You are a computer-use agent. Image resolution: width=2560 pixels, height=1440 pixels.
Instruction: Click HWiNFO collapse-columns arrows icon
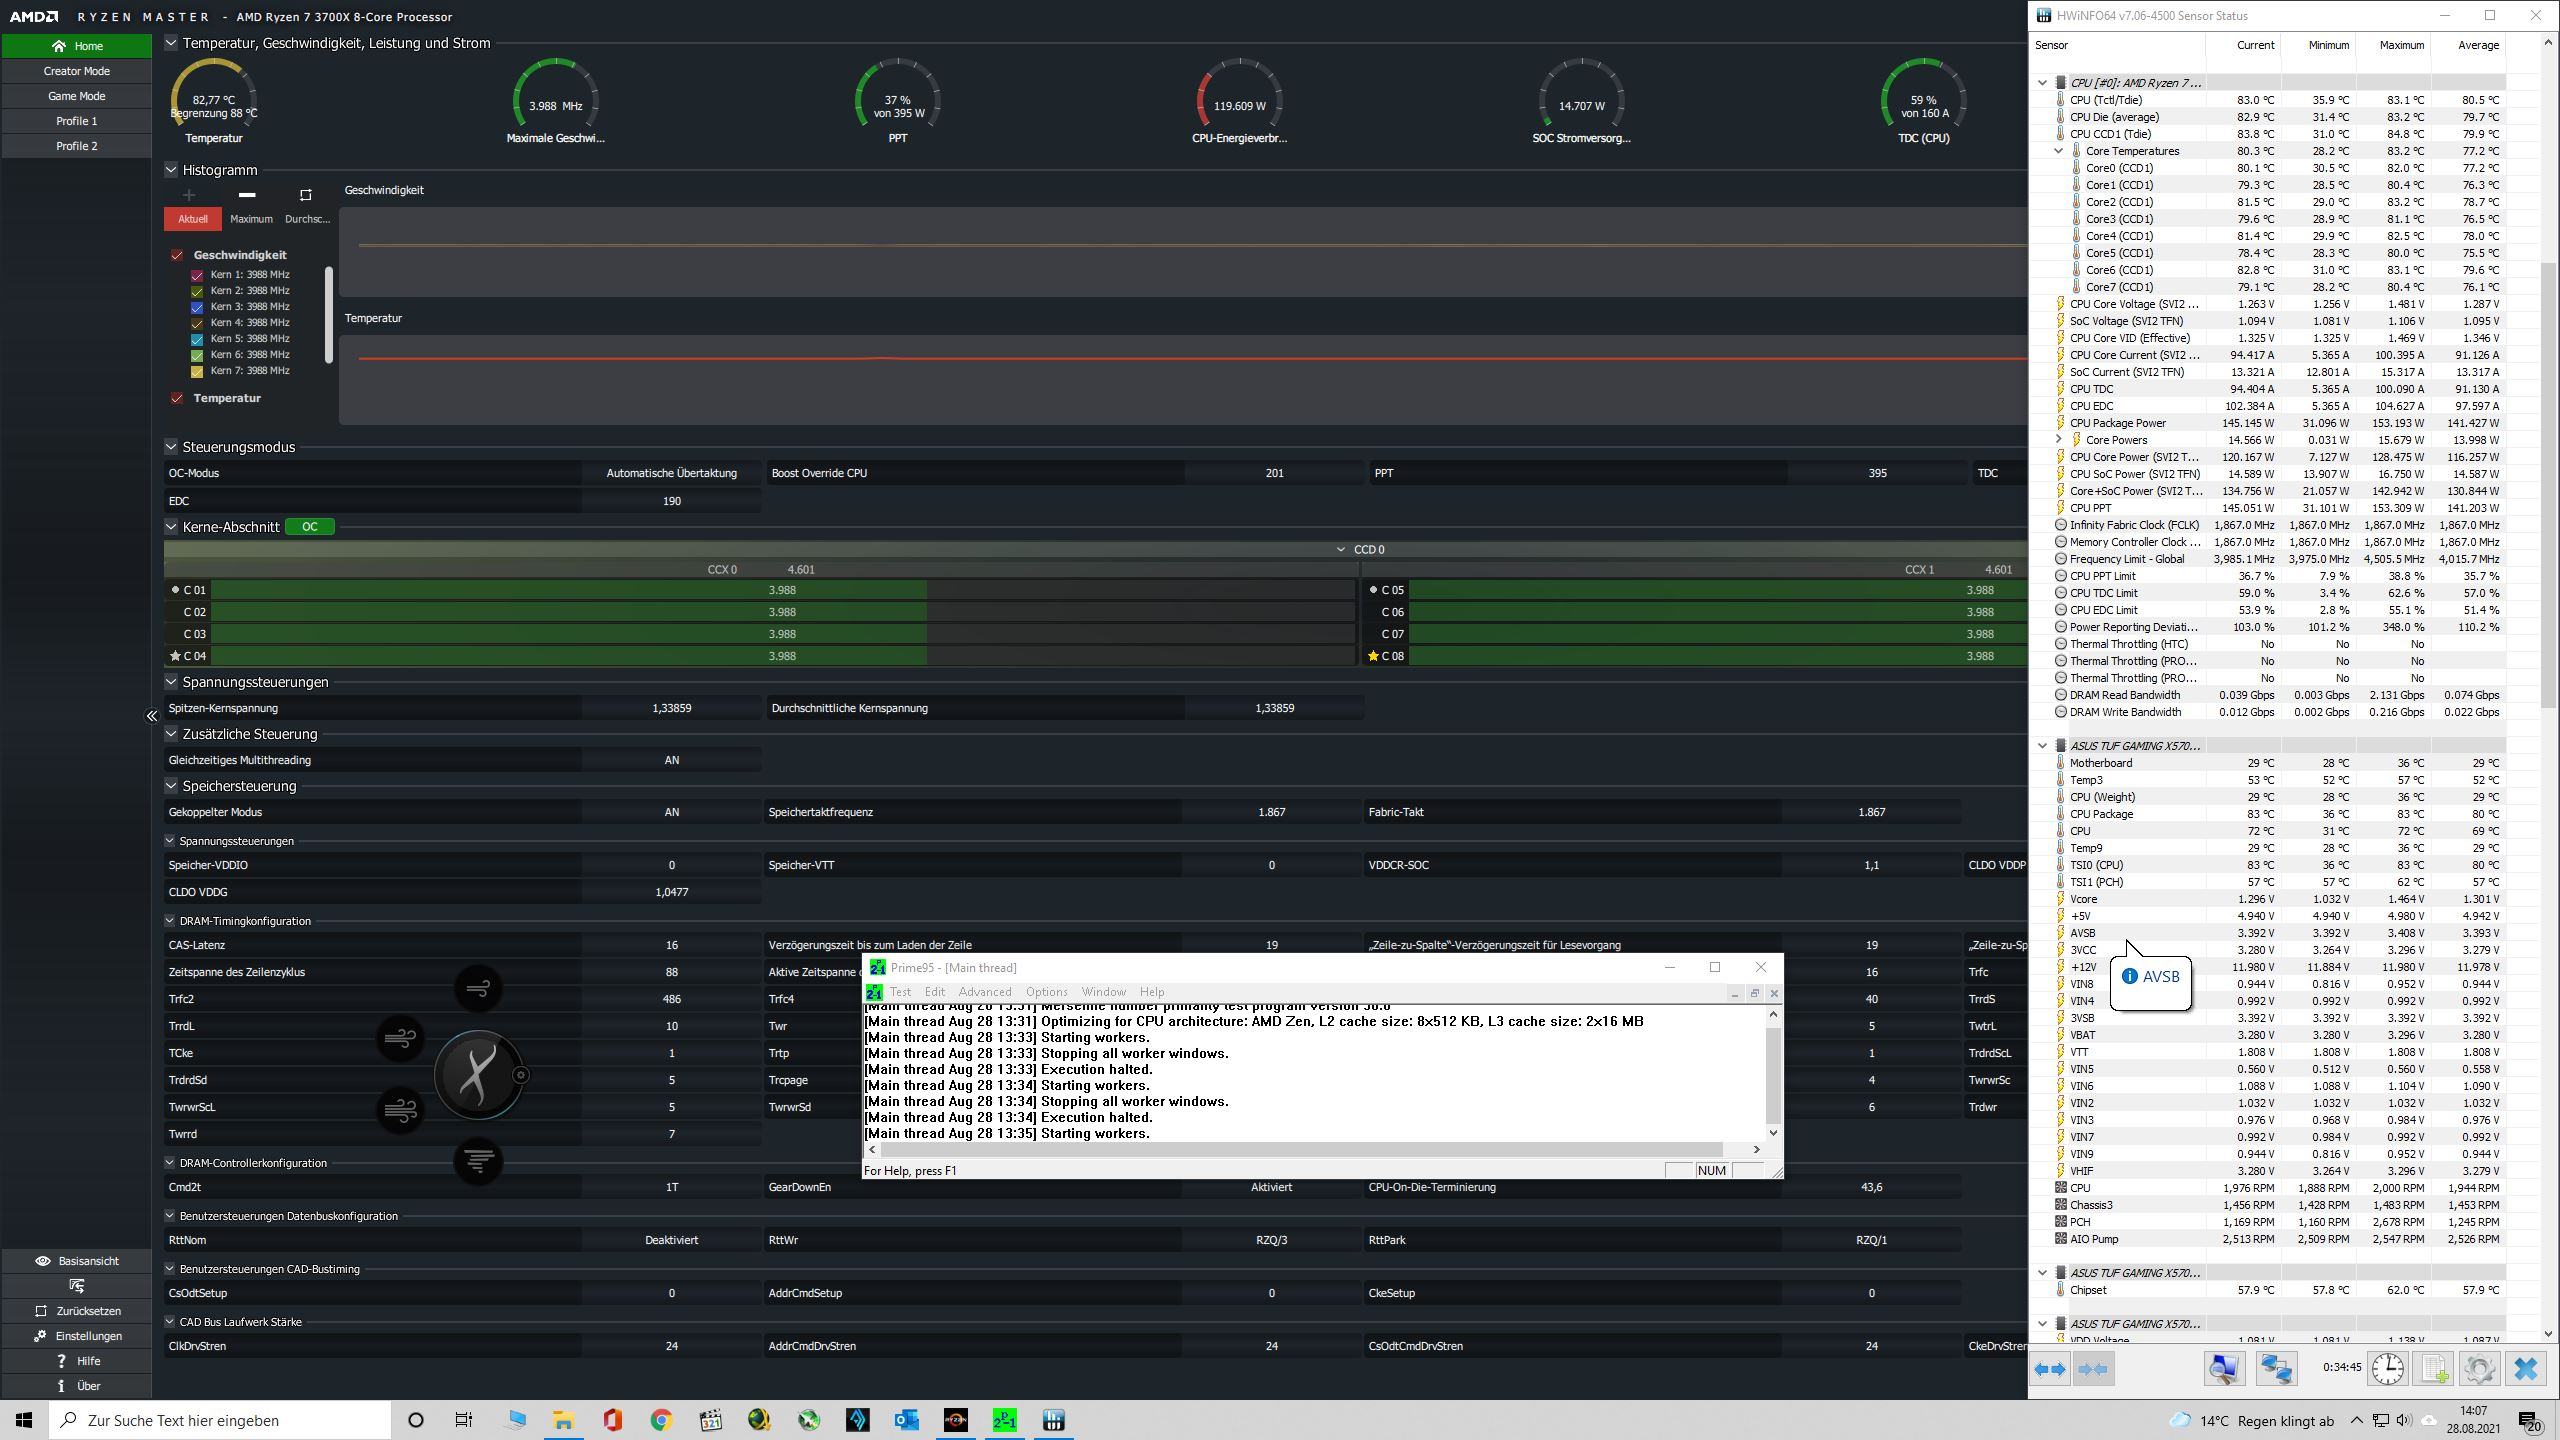pyautogui.click(x=2093, y=1369)
